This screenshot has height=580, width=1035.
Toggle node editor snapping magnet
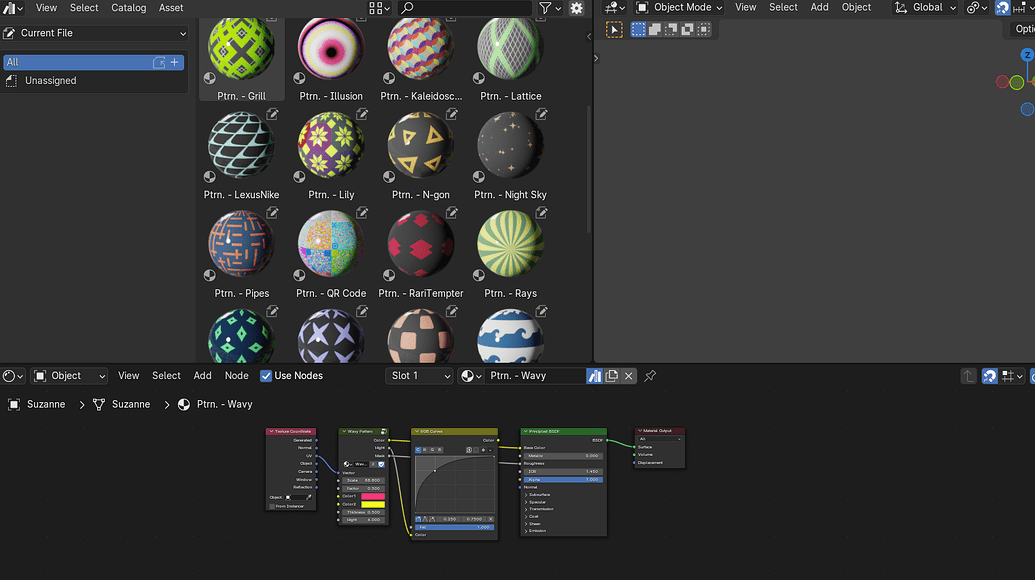(989, 376)
